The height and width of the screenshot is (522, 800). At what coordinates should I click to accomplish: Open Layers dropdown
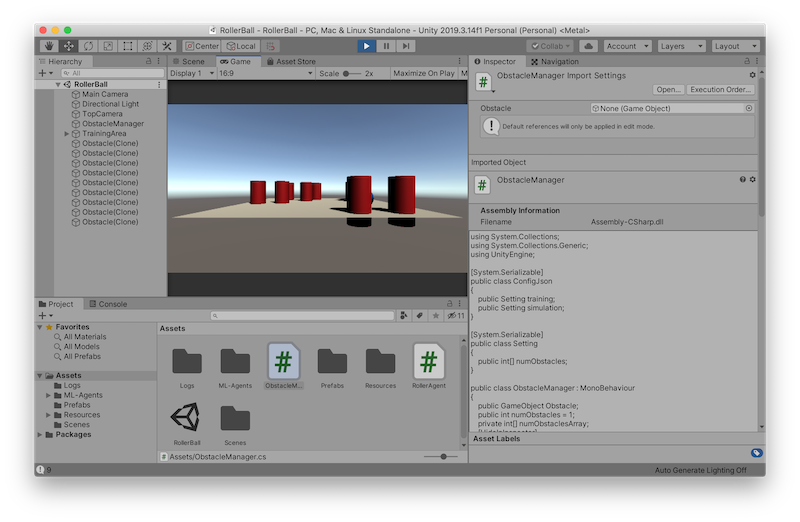(682, 46)
